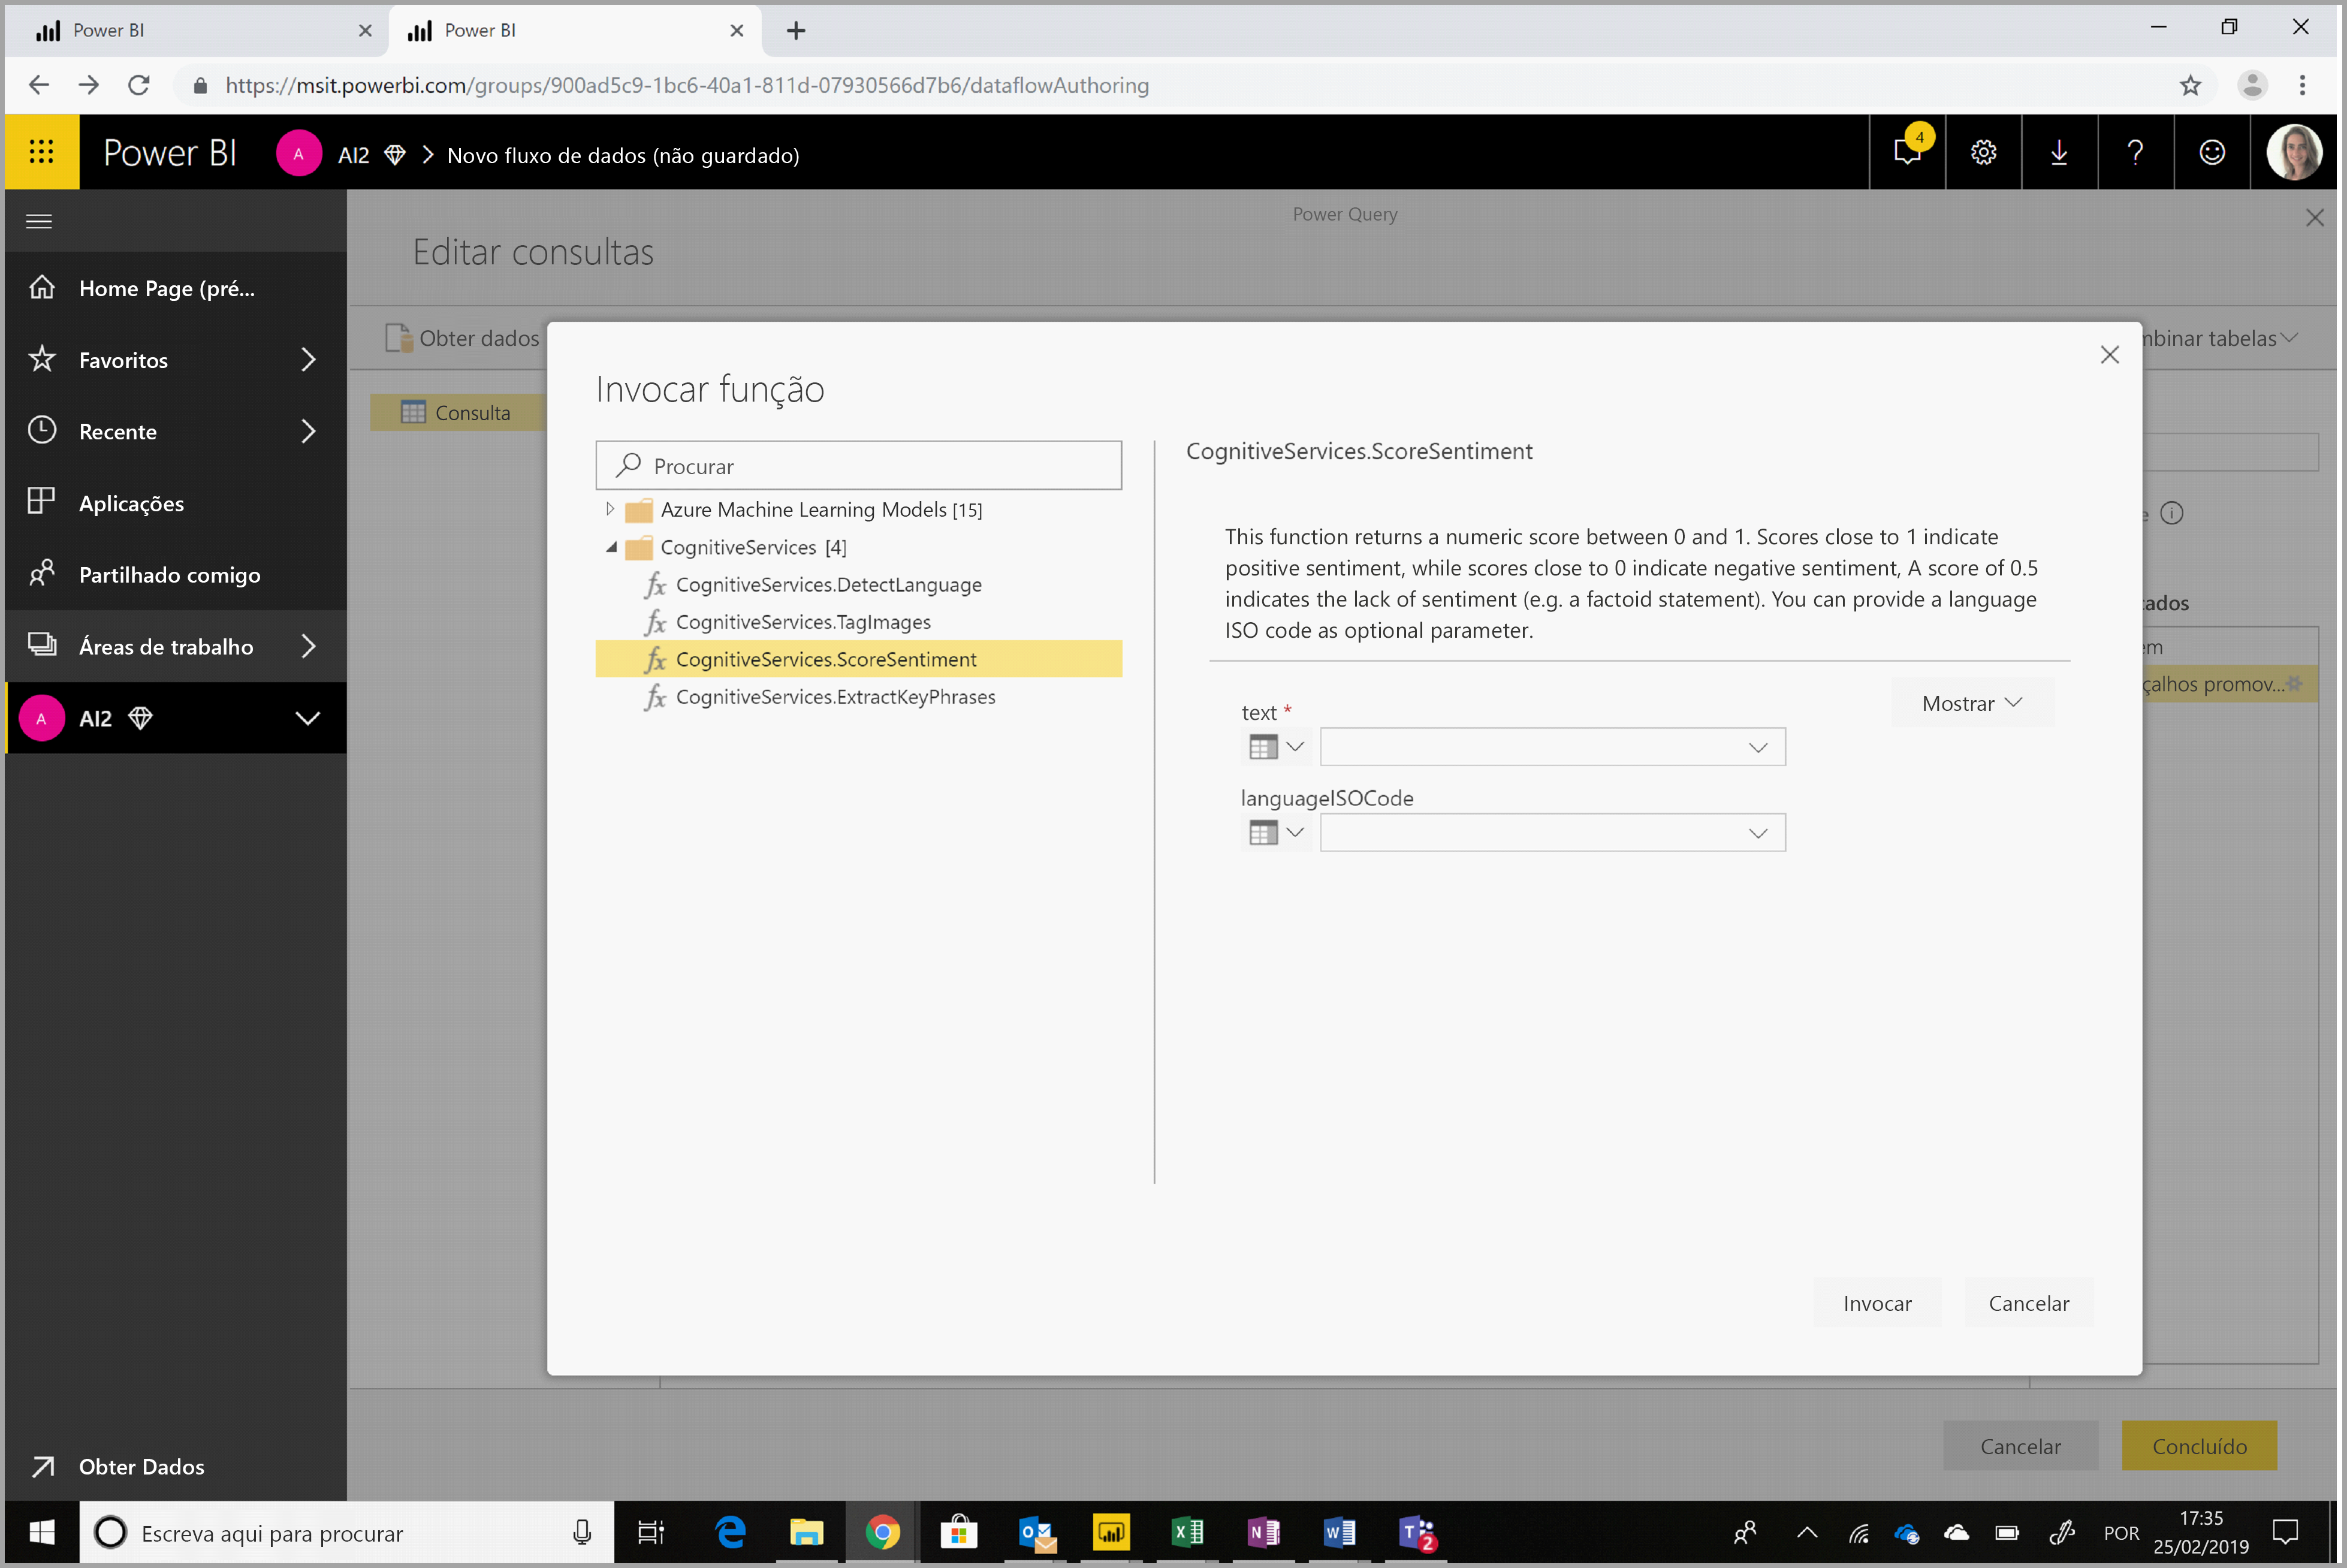The image size is (2347, 1568).
Task: Click the Invocar button
Action: 1877,1303
